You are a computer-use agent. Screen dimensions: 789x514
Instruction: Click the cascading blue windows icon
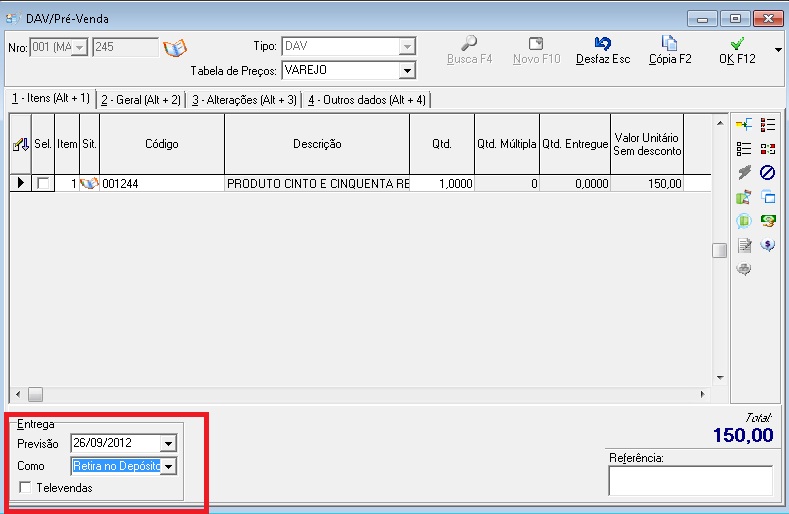[x=768, y=197]
